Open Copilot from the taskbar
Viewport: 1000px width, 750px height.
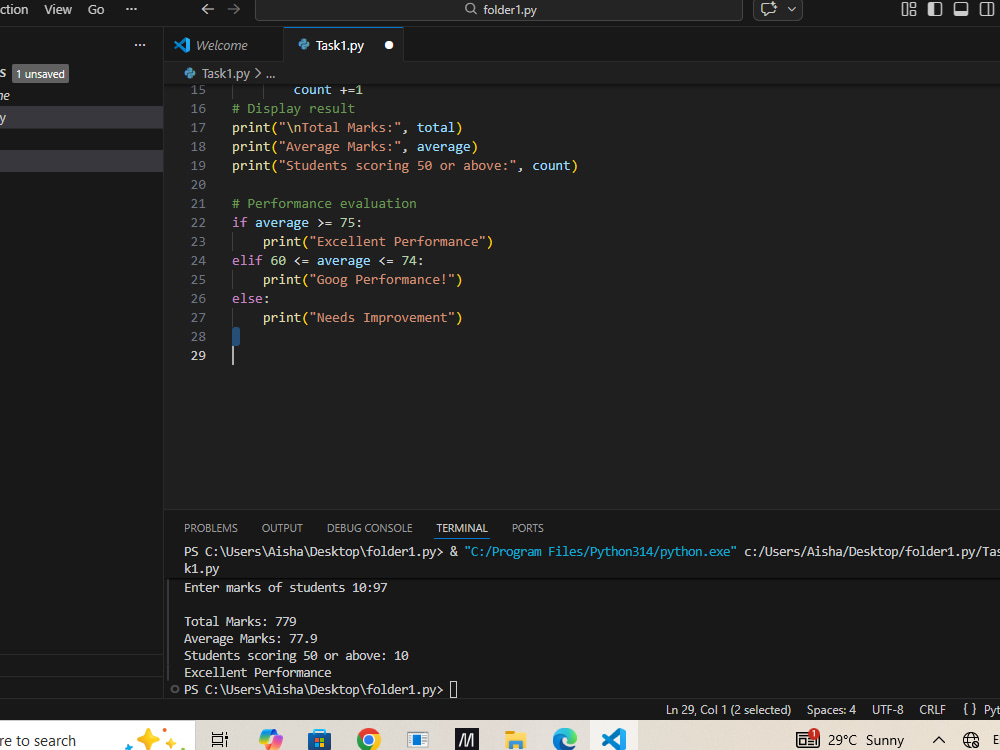[271, 740]
